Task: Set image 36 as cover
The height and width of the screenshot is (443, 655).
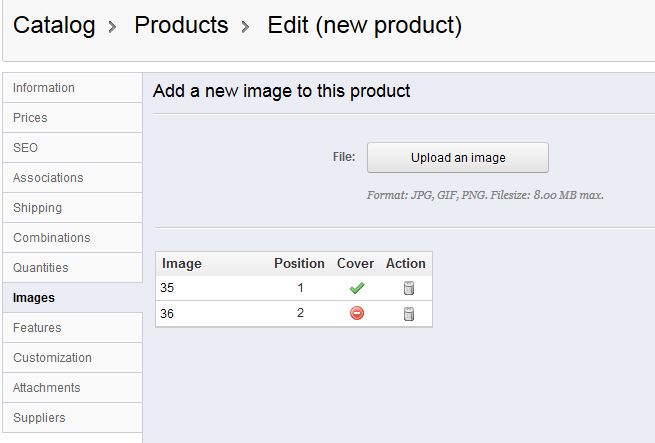Action: click(x=357, y=314)
